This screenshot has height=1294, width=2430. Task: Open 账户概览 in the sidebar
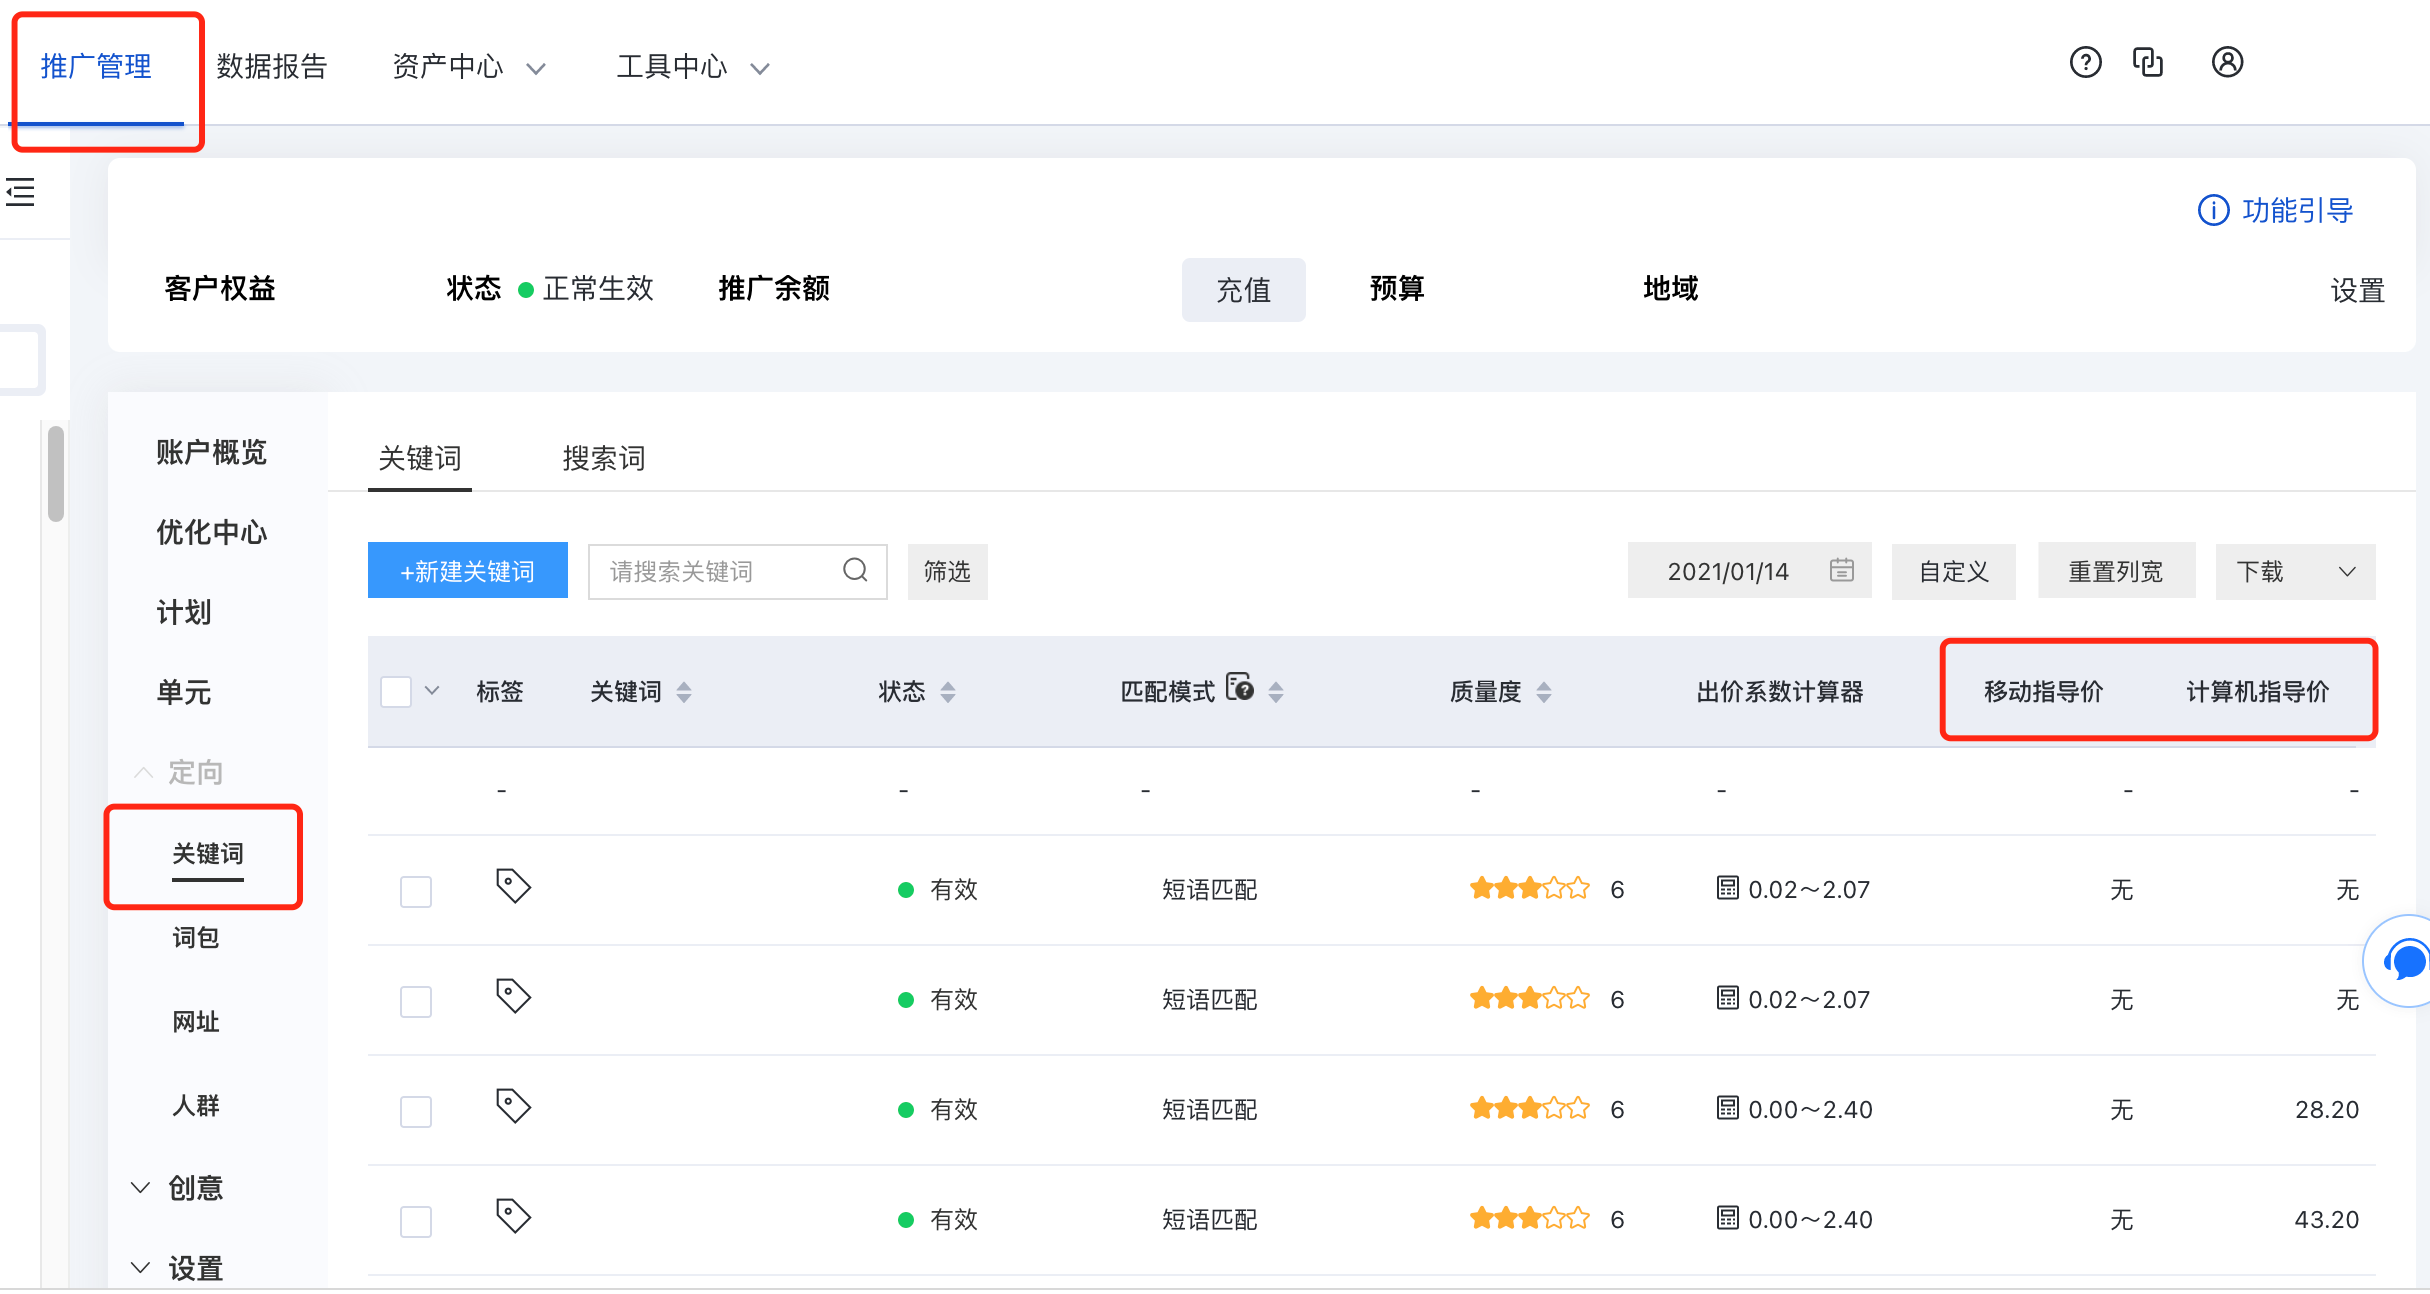point(211,452)
